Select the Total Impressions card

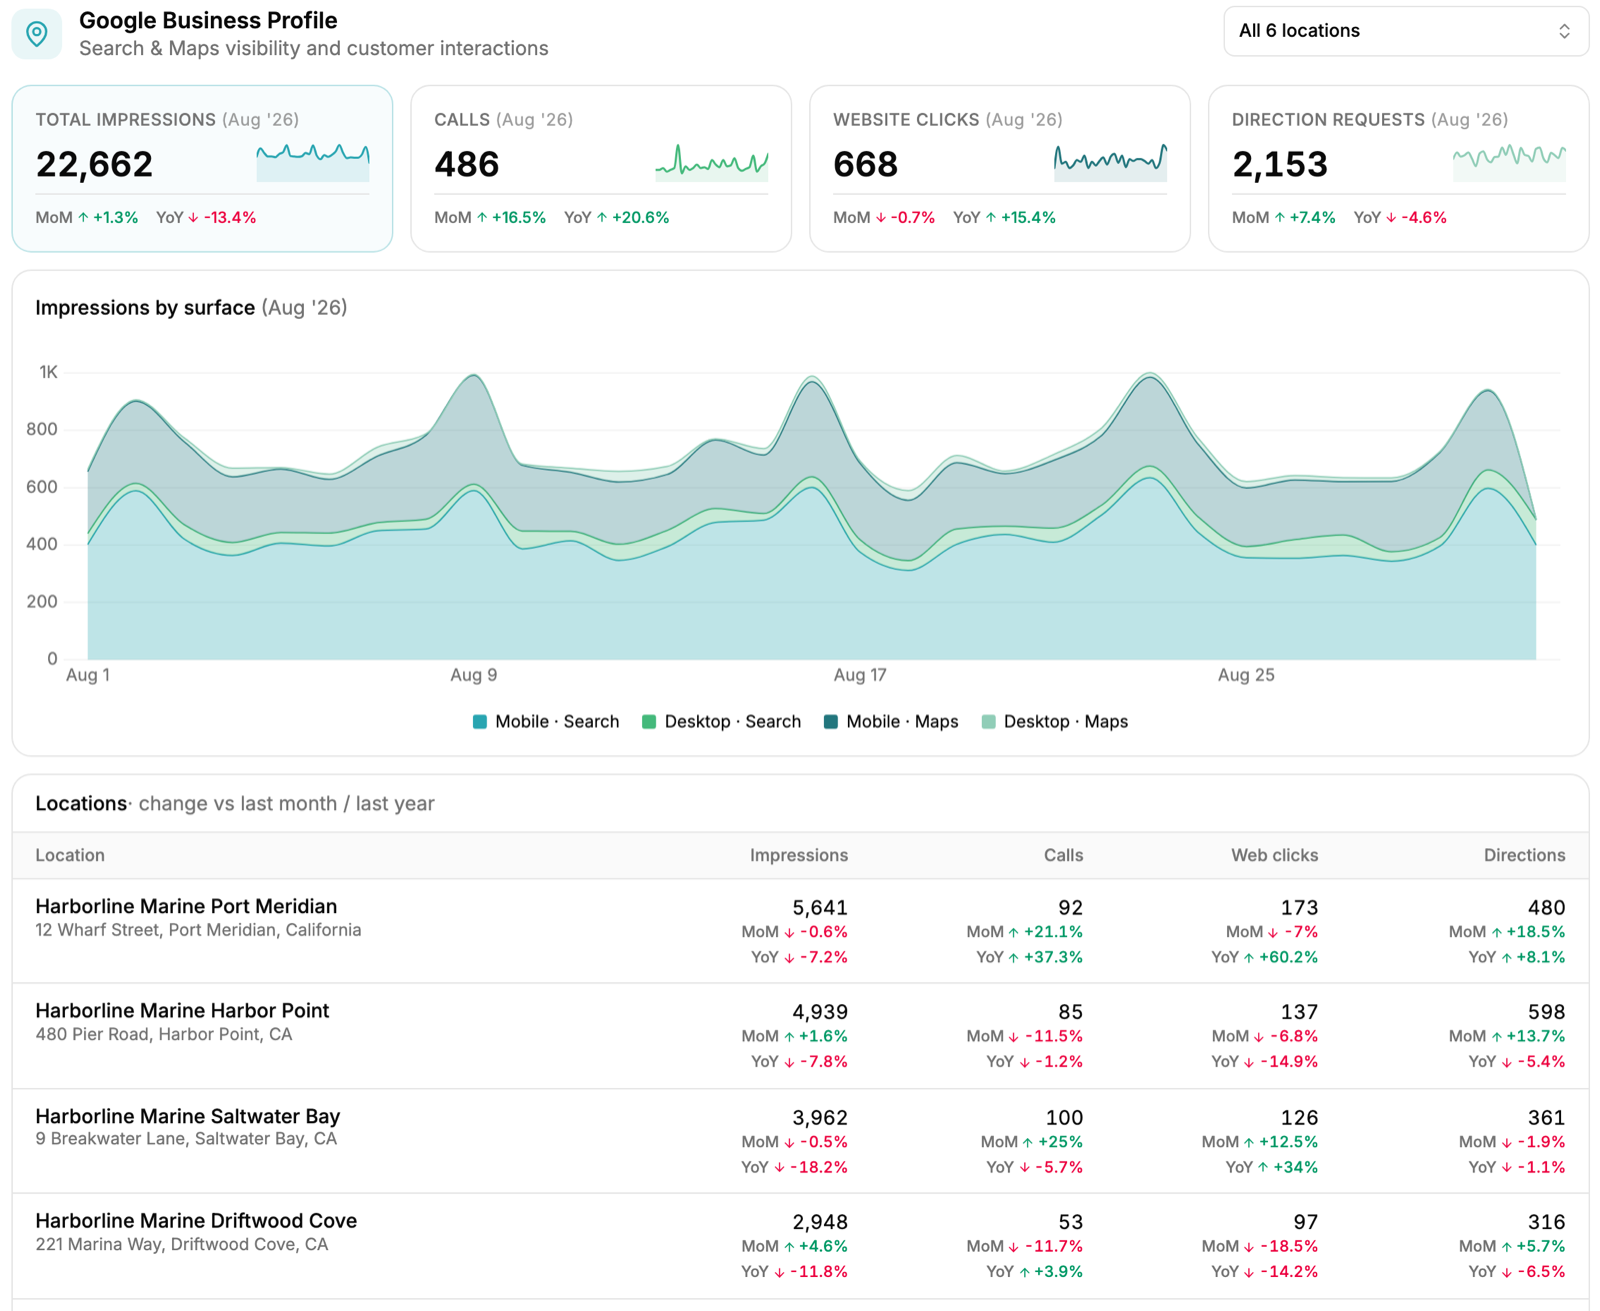pos(202,168)
